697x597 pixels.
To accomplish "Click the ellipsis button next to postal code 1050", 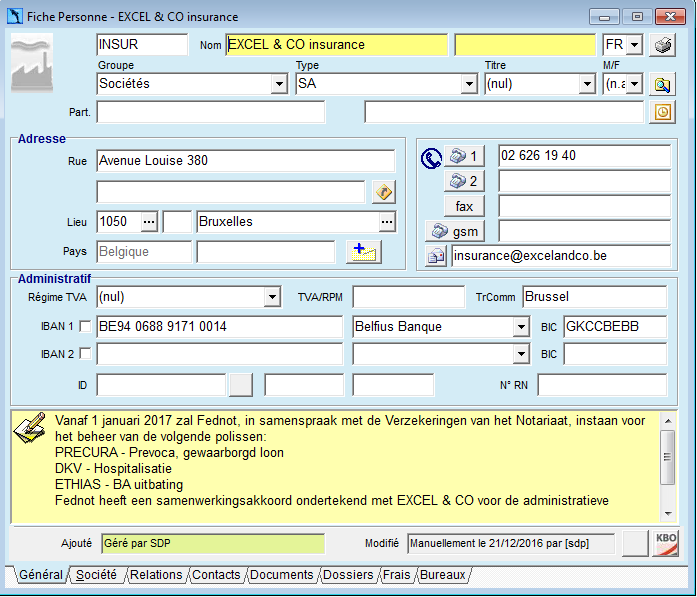I will point(149,222).
